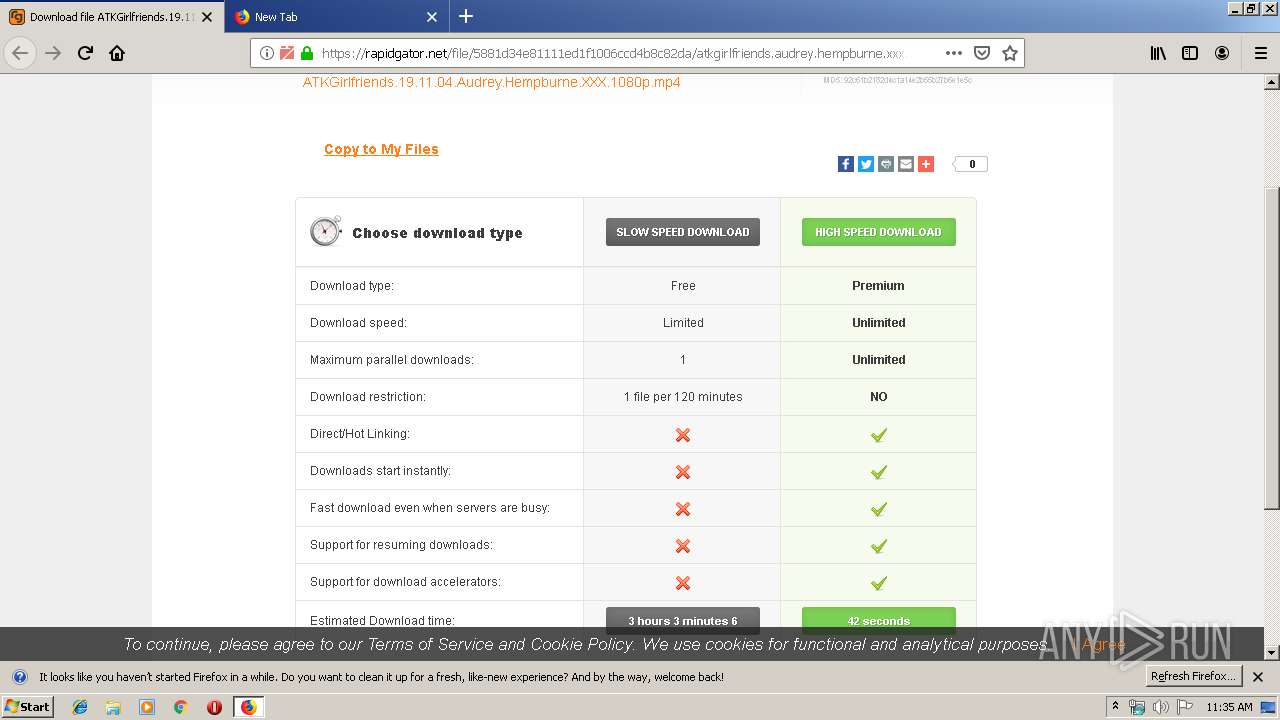Select the Firefox taskbar button
The width and height of the screenshot is (1280, 720).
pyautogui.click(x=248, y=707)
